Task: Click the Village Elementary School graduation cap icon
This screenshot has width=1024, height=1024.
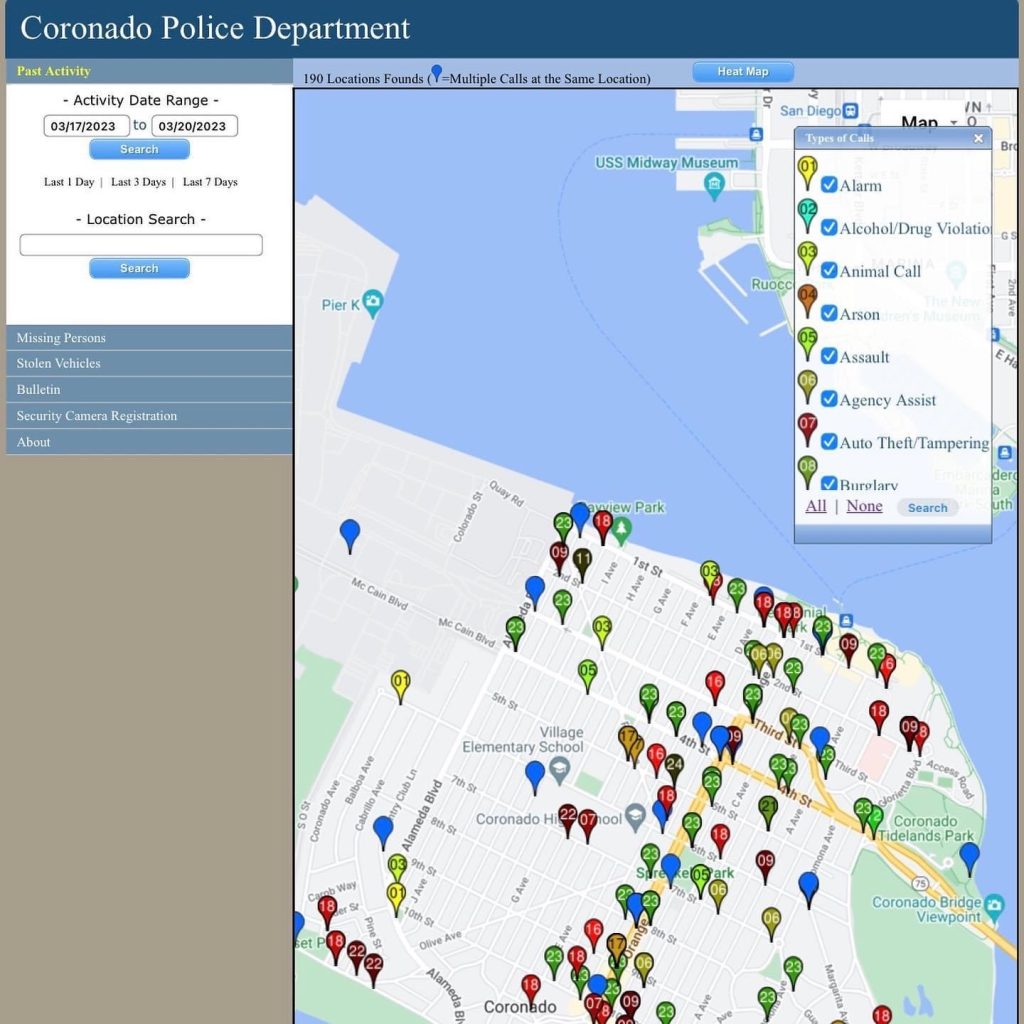Action: pyautogui.click(x=560, y=768)
